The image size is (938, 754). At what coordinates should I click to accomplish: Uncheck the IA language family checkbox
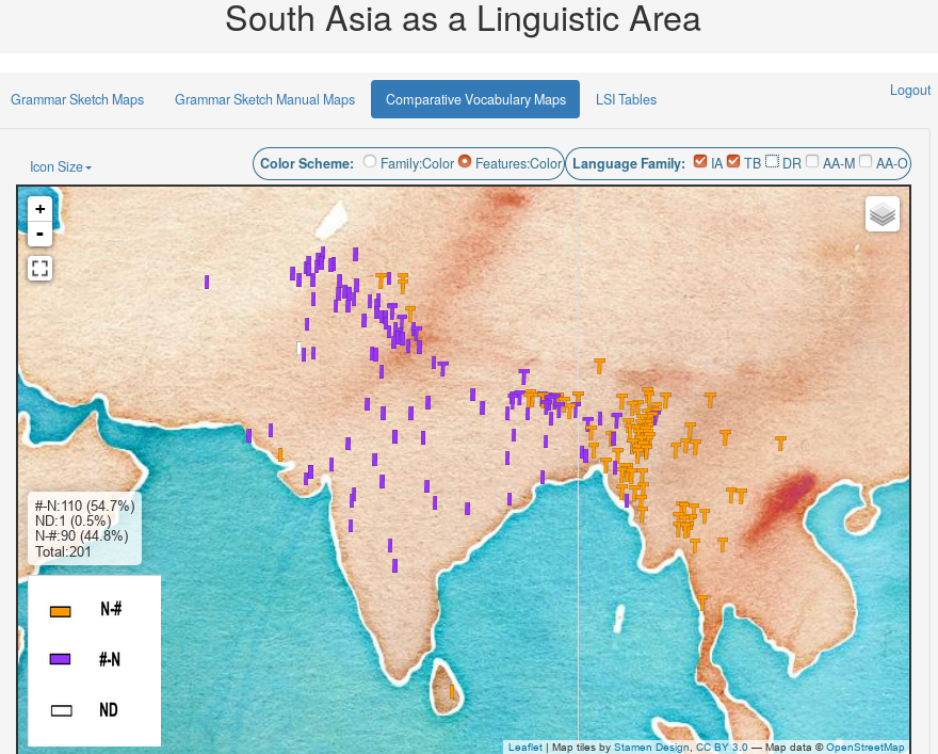(x=700, y=162)
